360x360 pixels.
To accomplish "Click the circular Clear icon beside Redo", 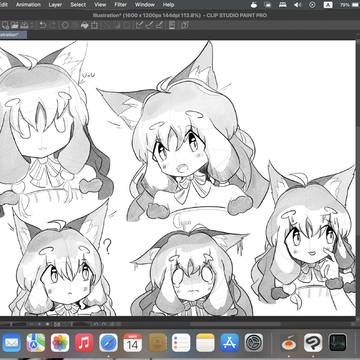I will (x=65, y=25).
